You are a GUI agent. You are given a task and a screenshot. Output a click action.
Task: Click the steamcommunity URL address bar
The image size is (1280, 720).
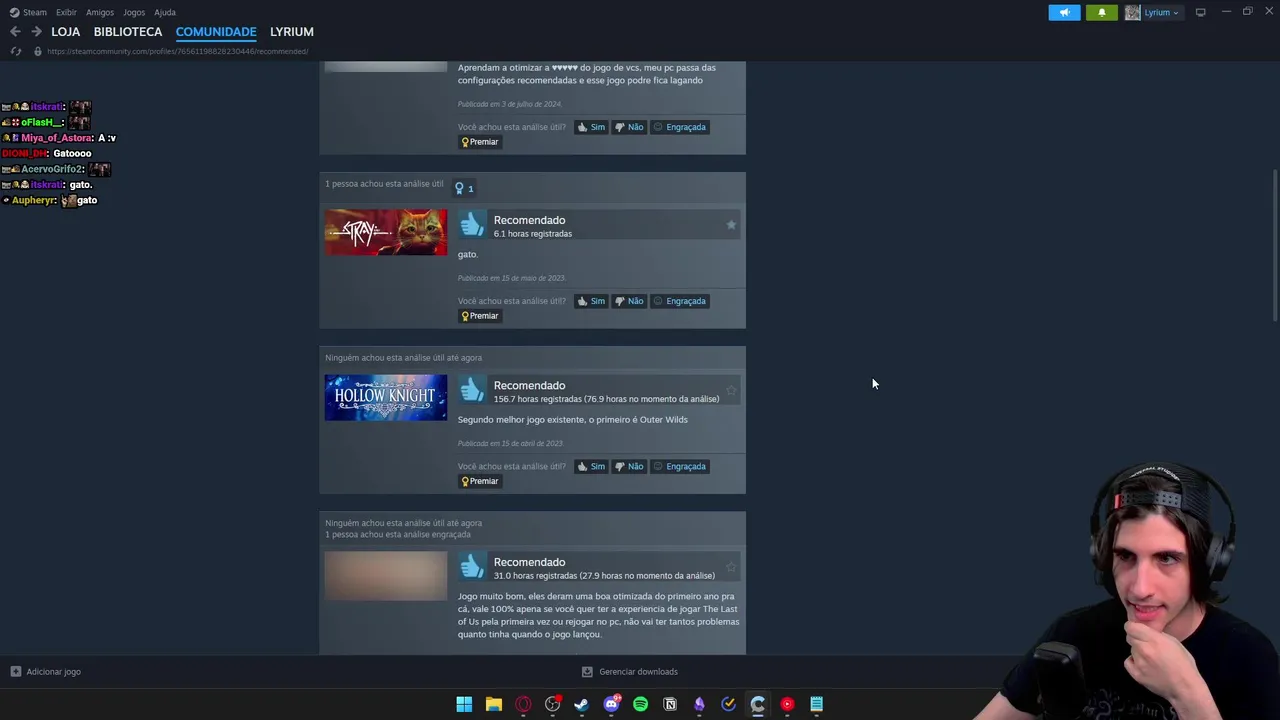click(x=178, y=51)
